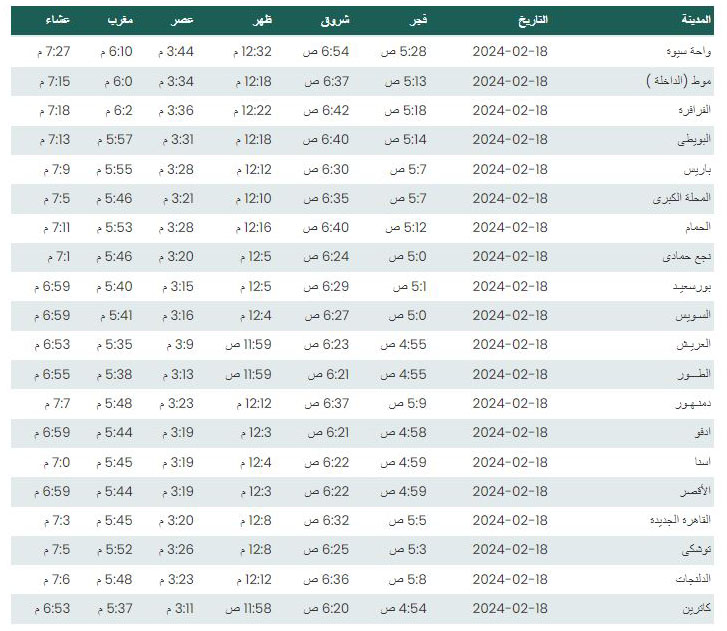Click the 6:54 sunrise time cell
The width and height of the screenshot is (727, 631).
[326, 51]
